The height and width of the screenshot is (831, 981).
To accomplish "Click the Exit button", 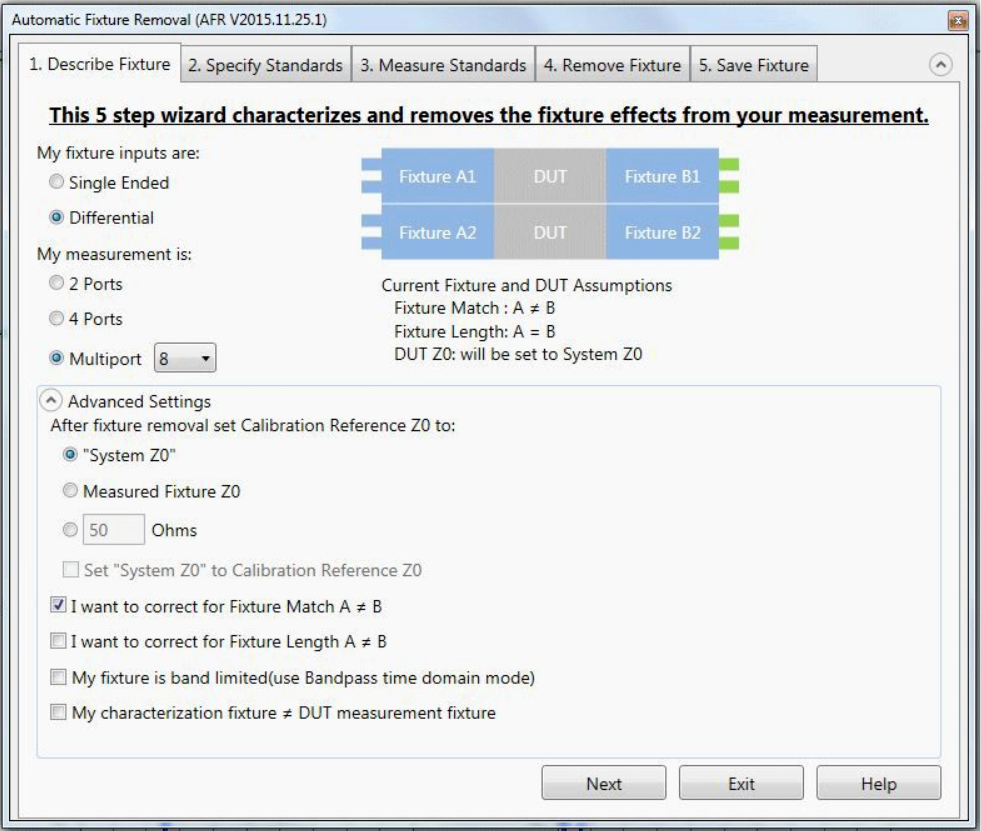I will click(x=741, y=783).
